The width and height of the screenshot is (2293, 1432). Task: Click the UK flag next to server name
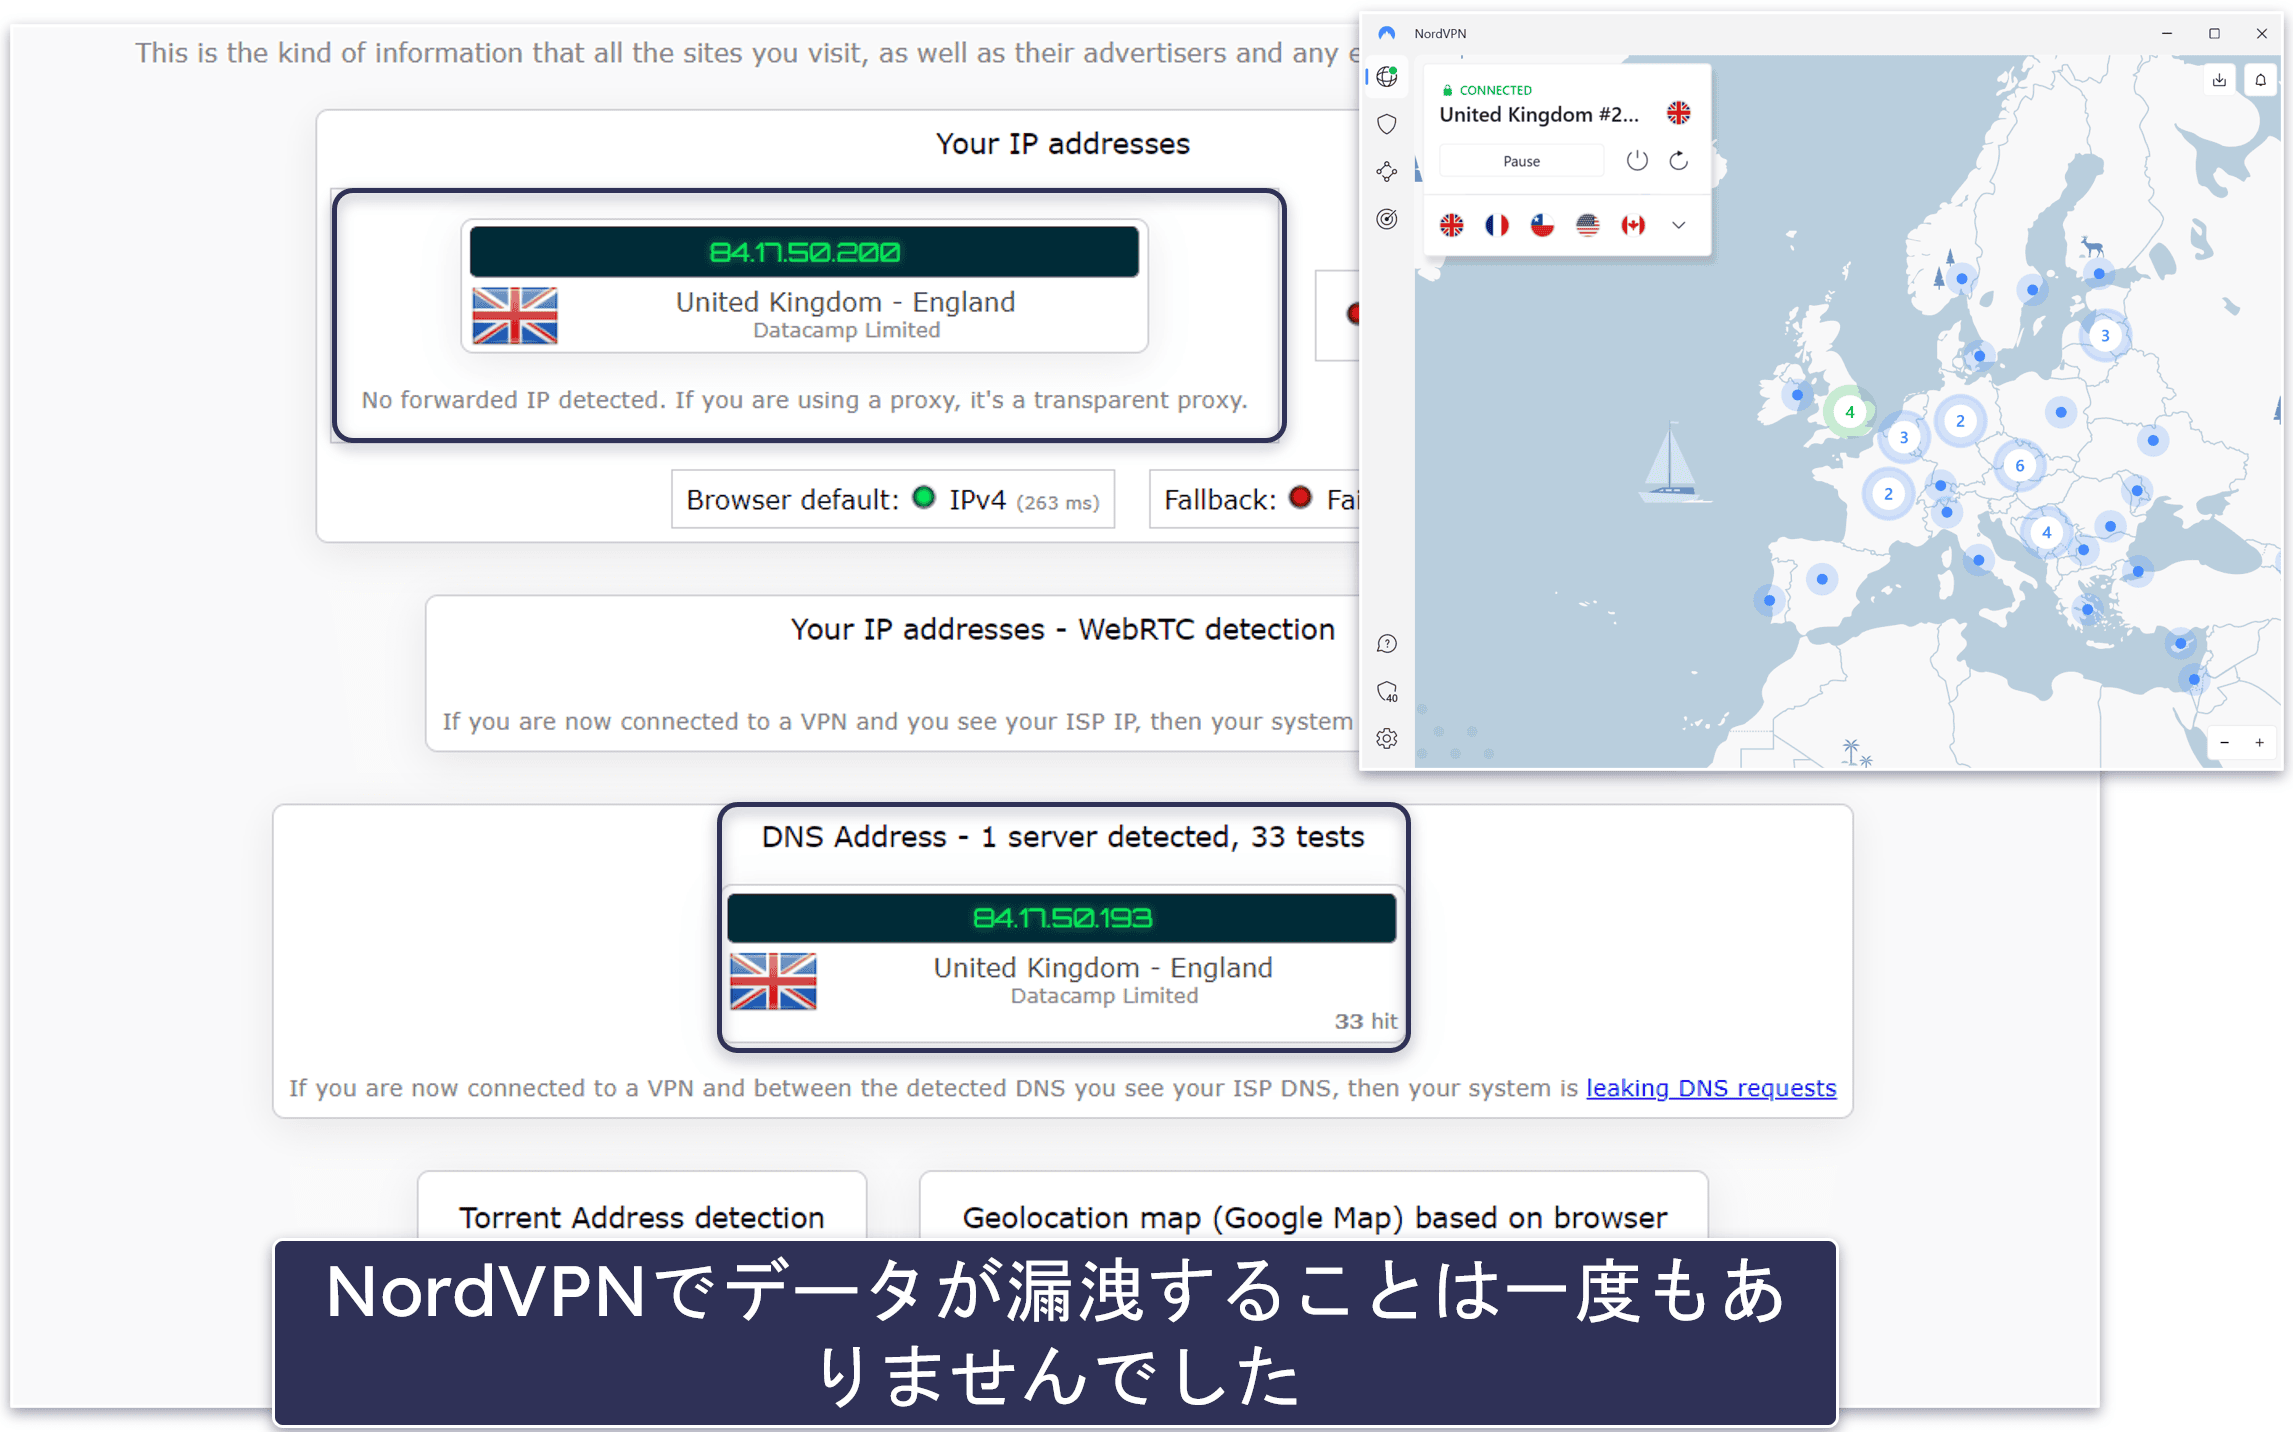pyautogui.click(x=1679, y=113)
